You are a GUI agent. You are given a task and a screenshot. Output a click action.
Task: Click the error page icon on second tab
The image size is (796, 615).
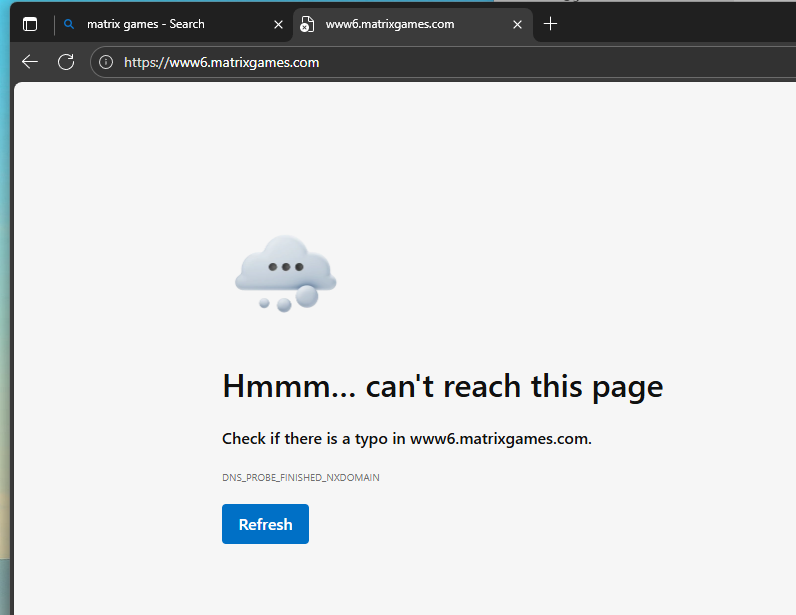[x=307, y=24]
